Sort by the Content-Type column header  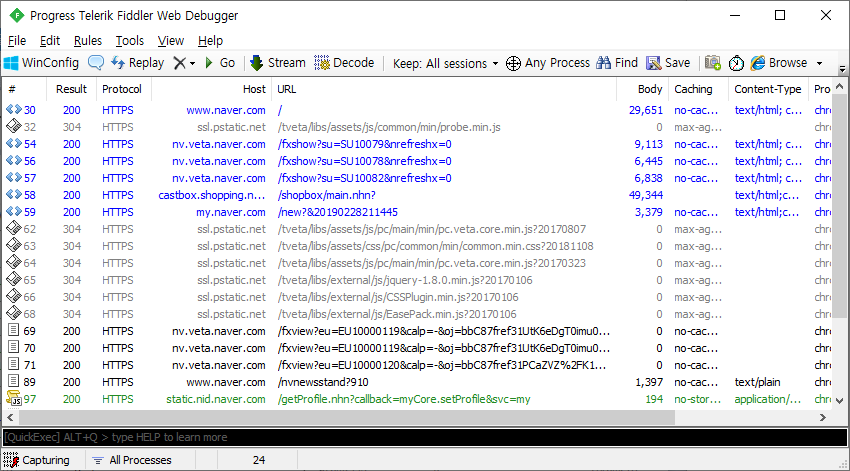(x=768, y=89)
